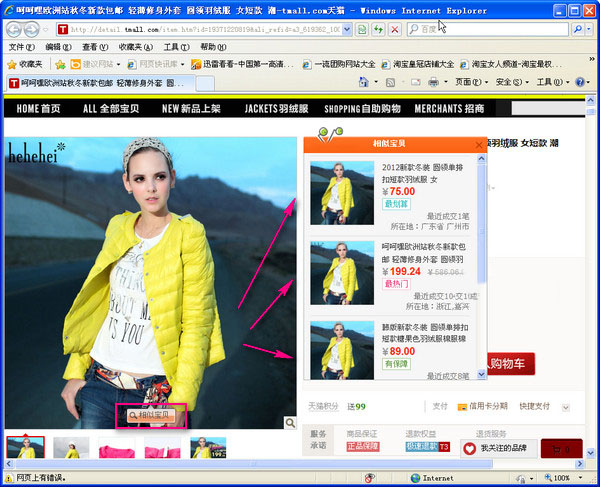The width and height of the screenshot is (600, 487).
Task: Click the compatibility view icon by address bar
Action: [362, 29]
